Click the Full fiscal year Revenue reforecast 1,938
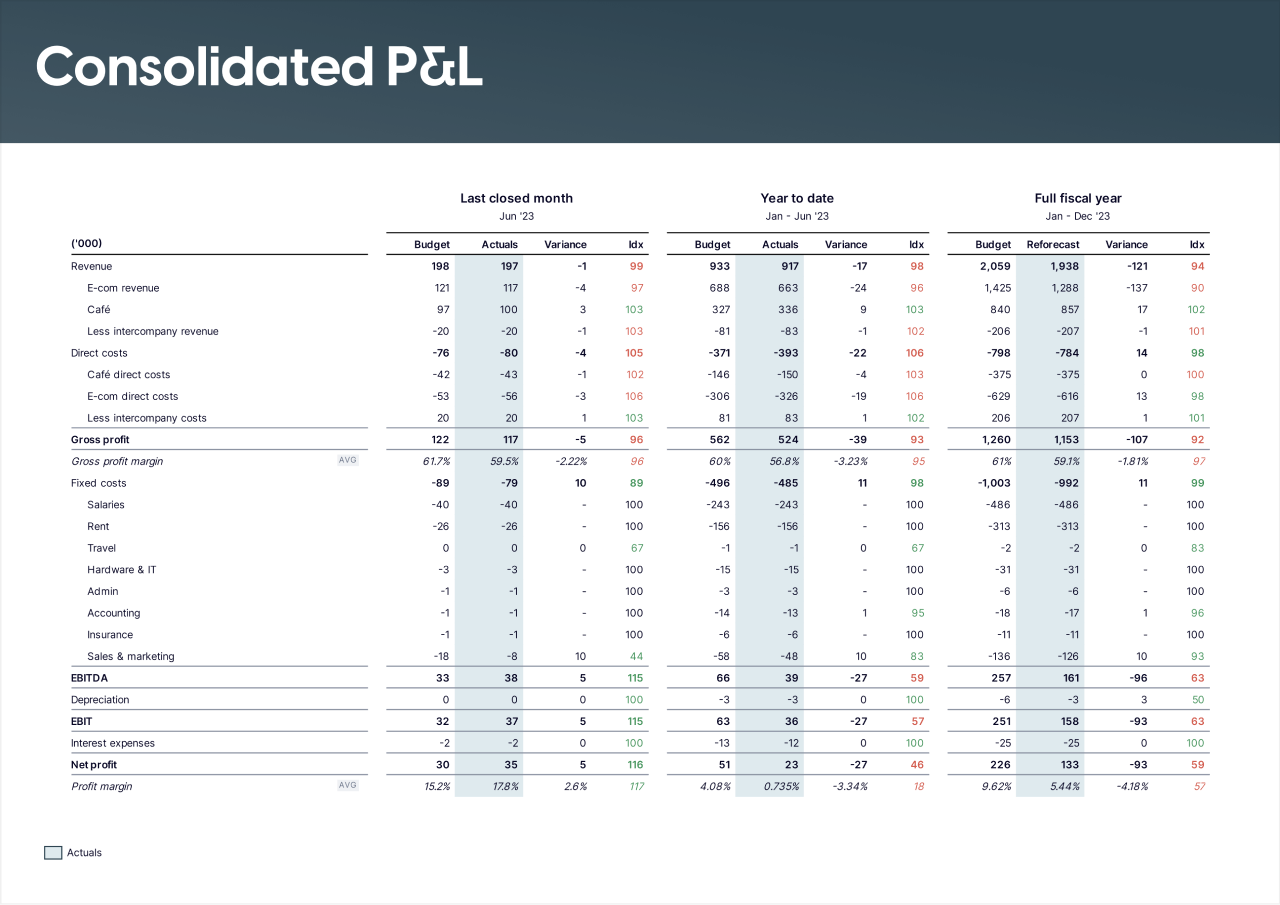This screenshot has width=1280, height=905. (x=1063, y=267)
